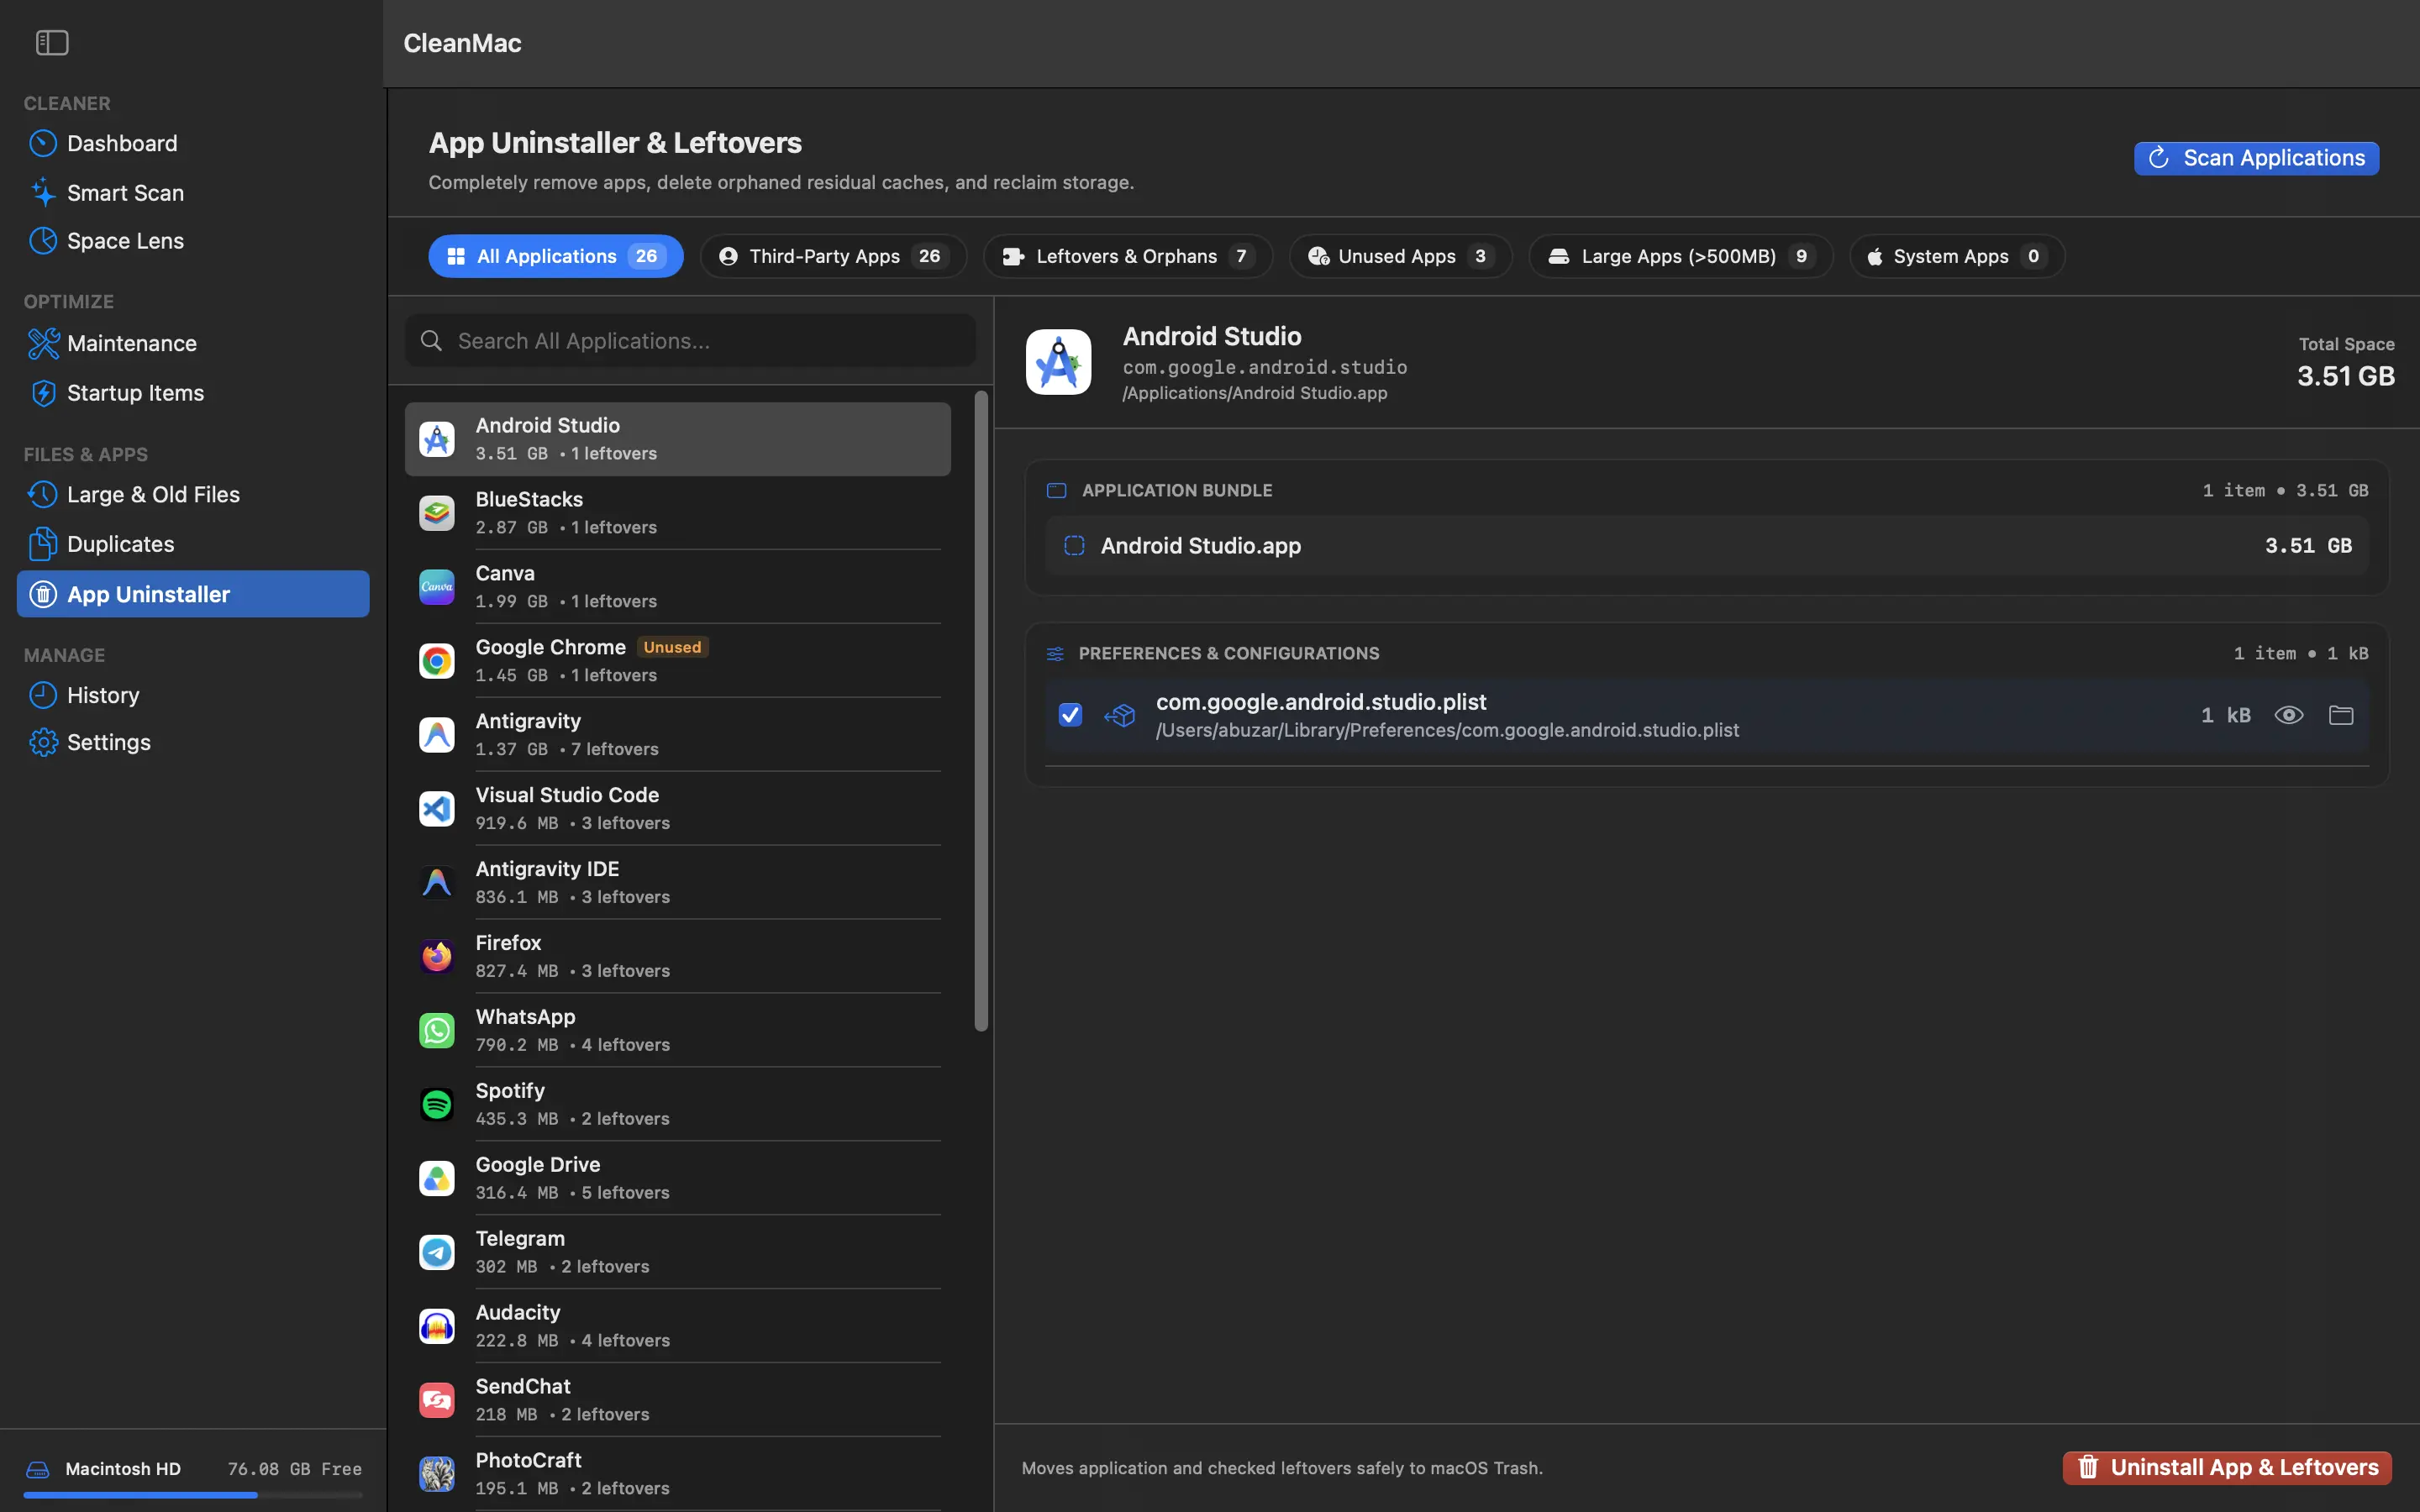
Task: Select Audacity row
Action: [x=677, y=1327]
